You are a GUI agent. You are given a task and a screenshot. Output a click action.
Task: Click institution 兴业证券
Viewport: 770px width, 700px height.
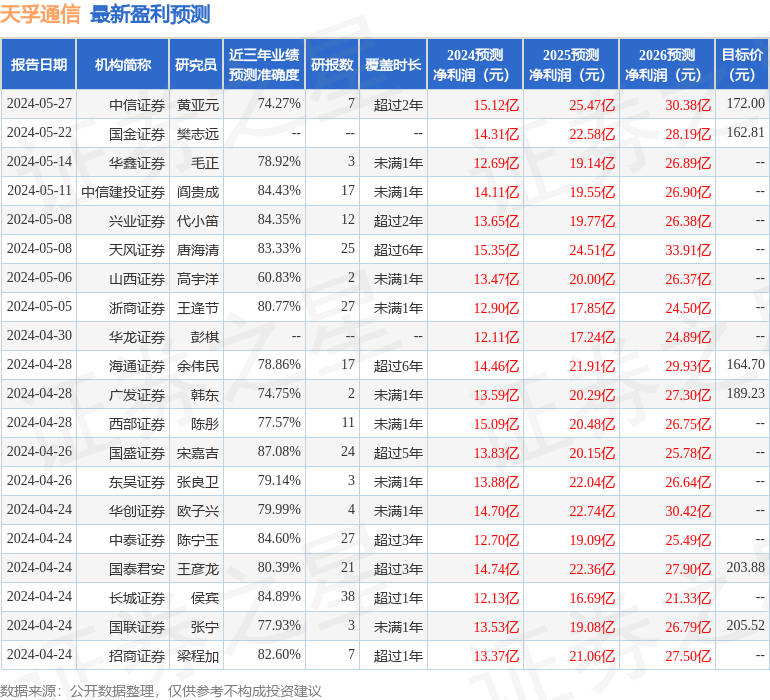[137, 221]
